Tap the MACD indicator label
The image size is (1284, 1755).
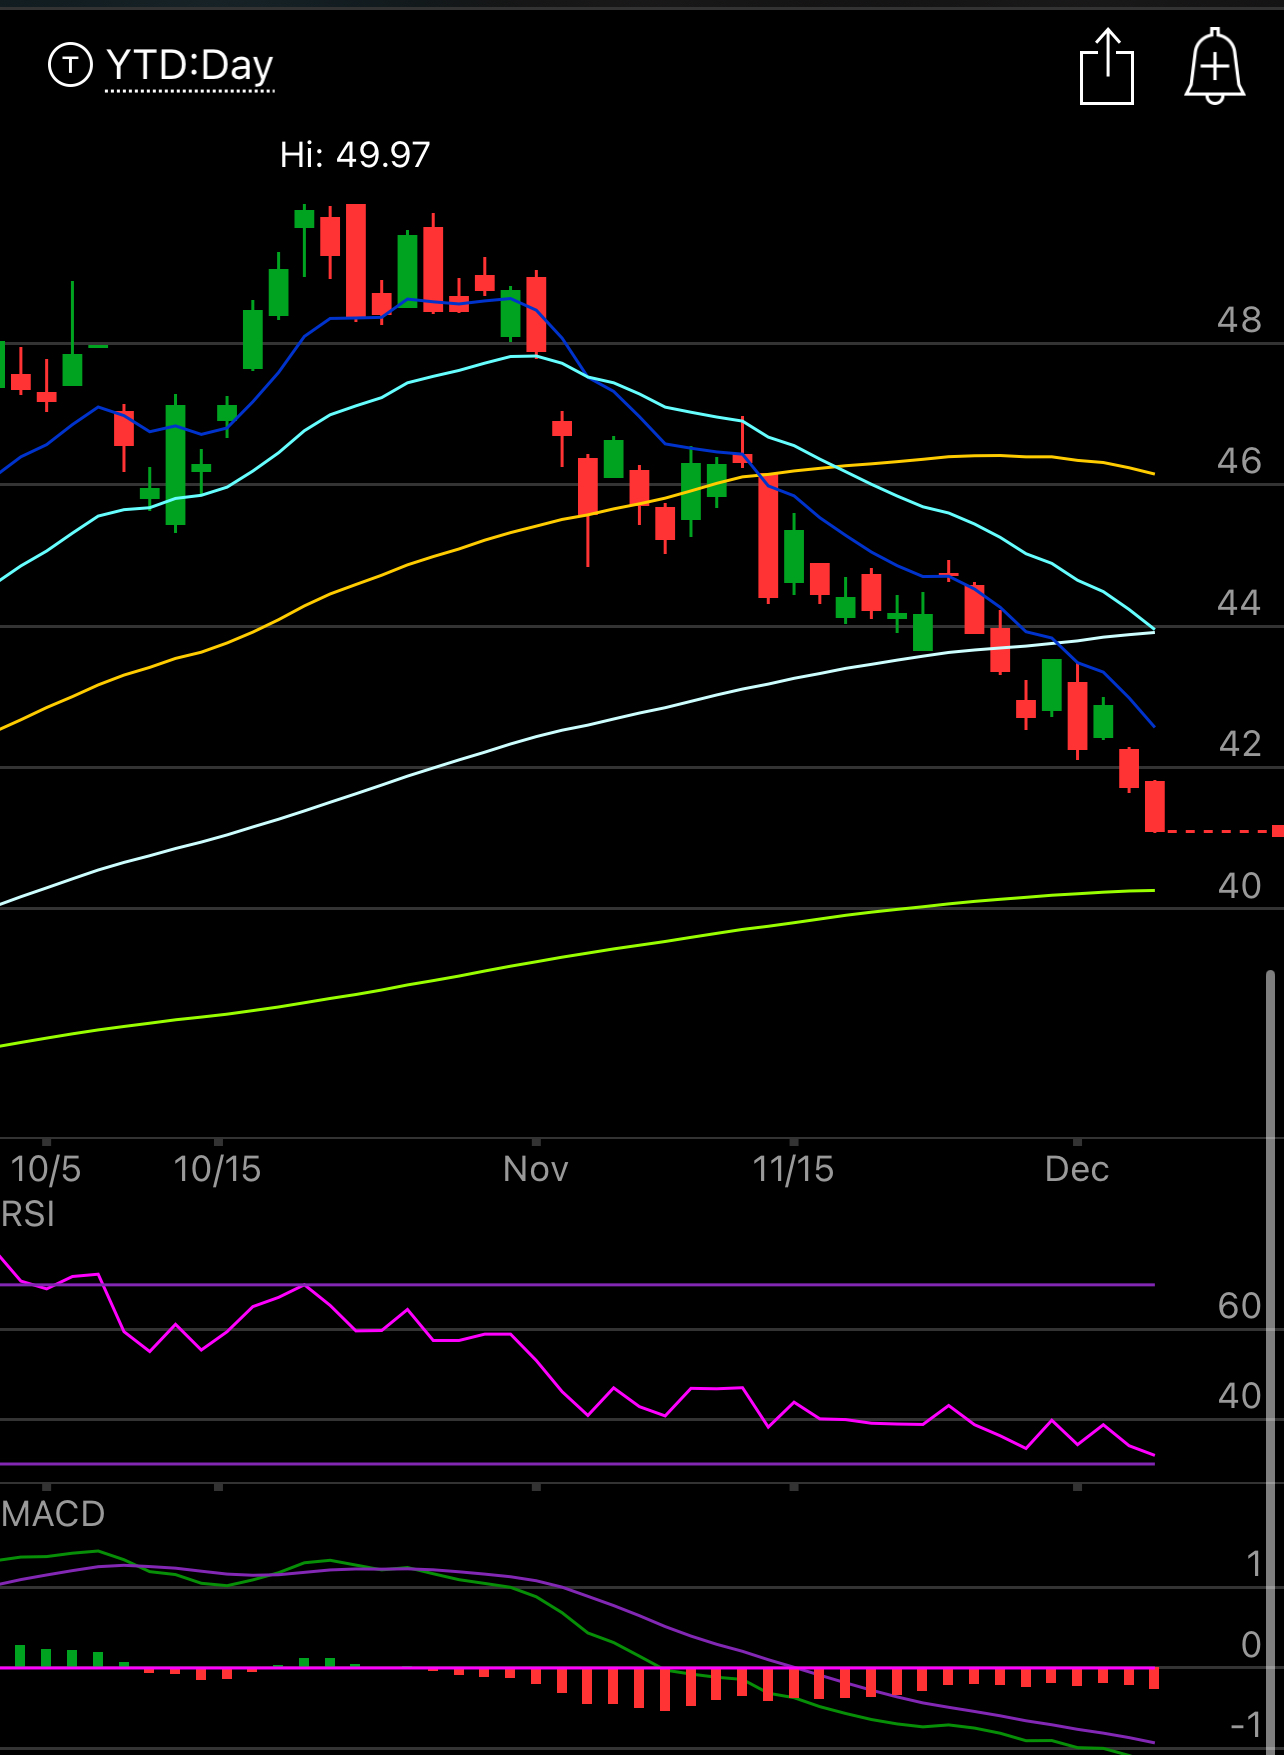53,1514
